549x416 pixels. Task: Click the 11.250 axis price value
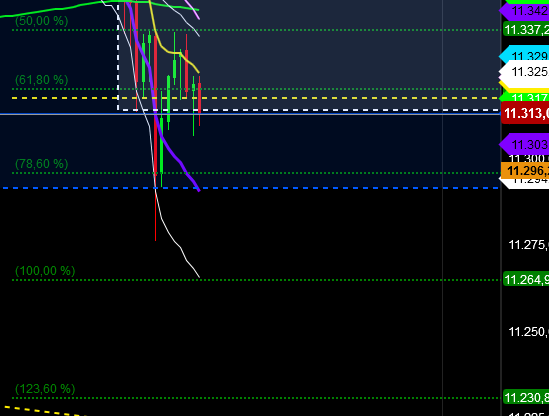(x=528, y=332)
